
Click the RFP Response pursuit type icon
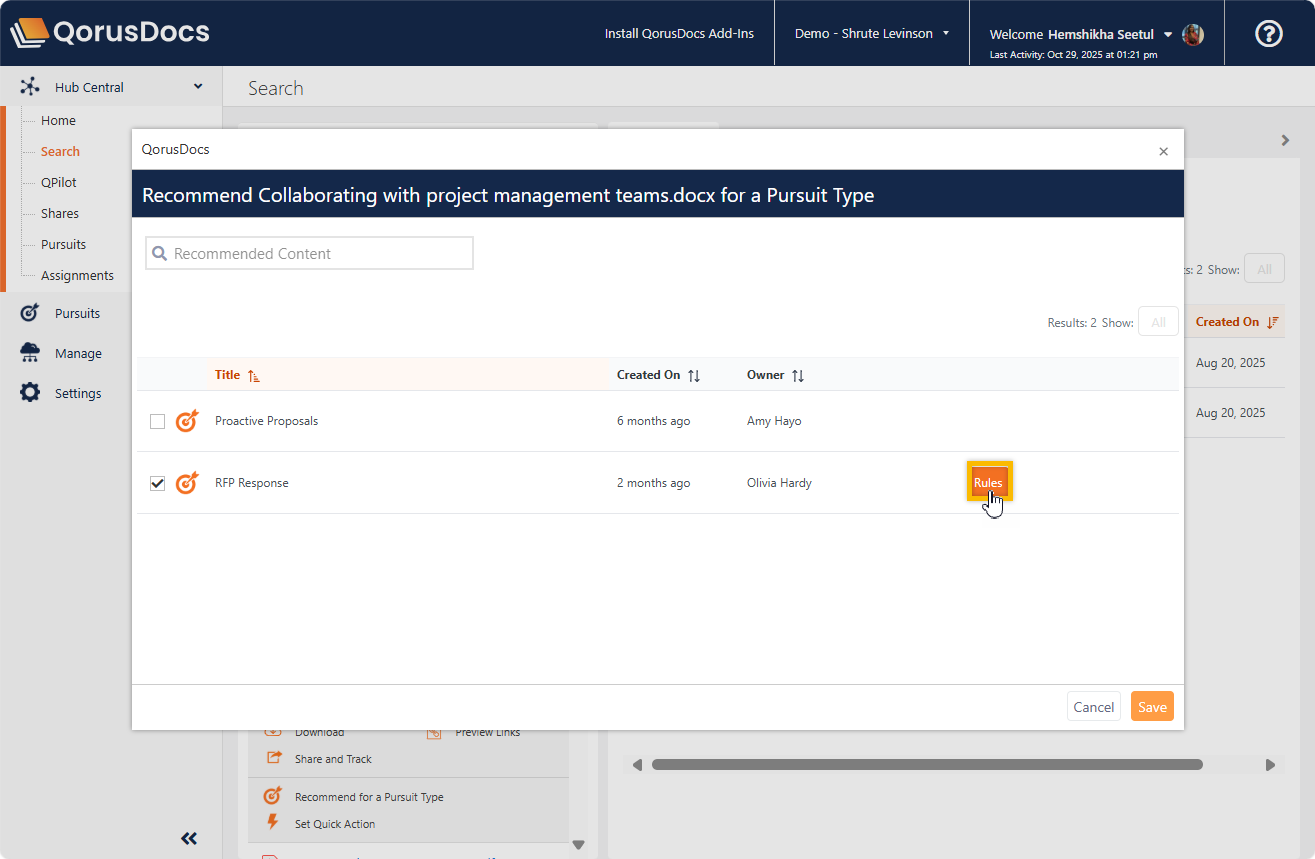tap(187, 483)
